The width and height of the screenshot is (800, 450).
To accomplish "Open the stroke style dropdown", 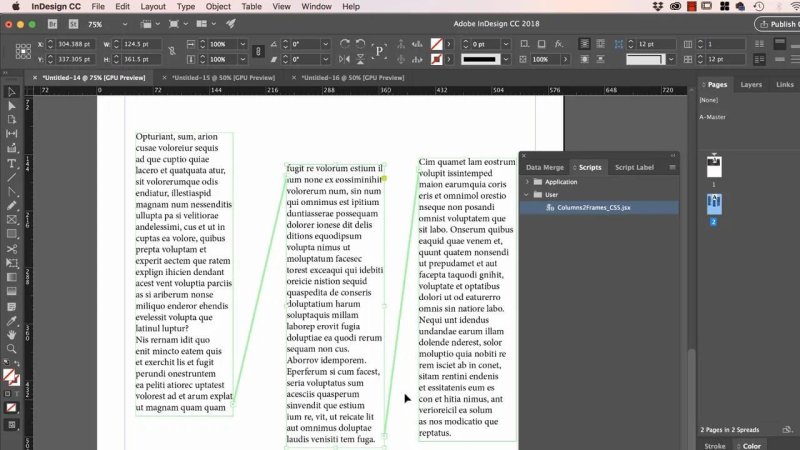I will 506,59.
